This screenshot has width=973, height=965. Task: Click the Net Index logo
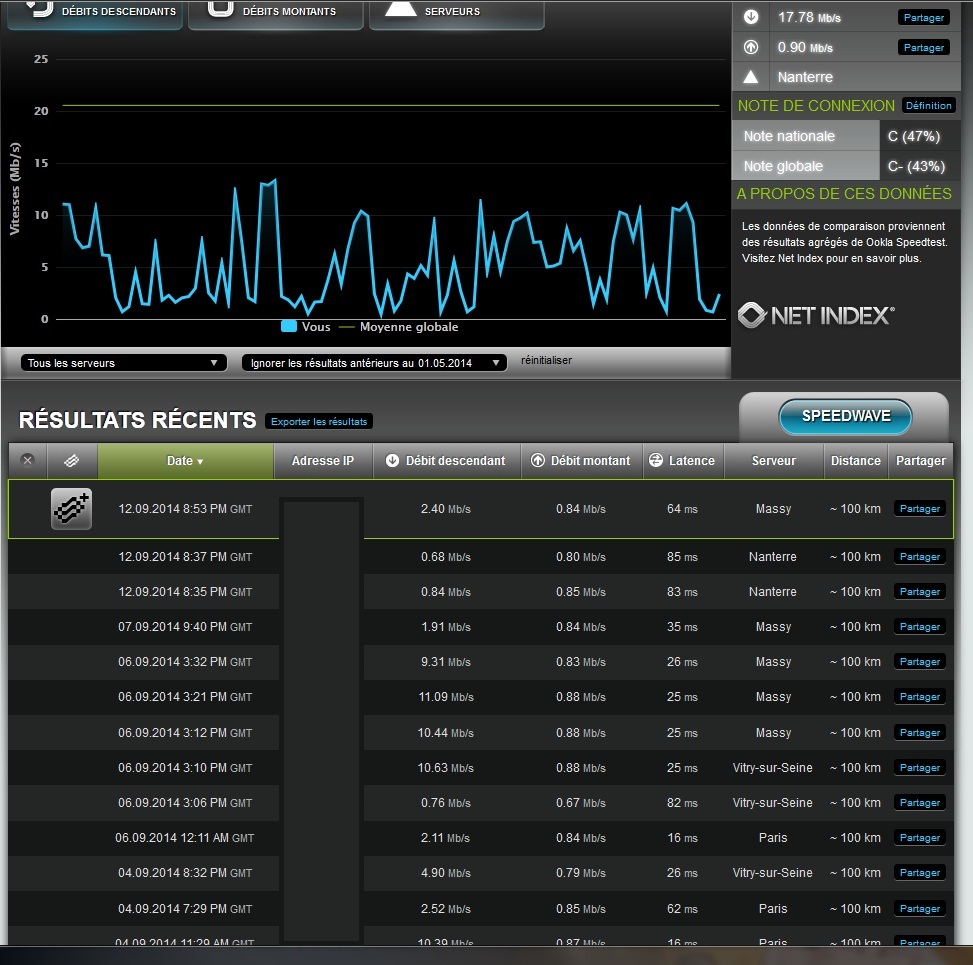[816, 316]
